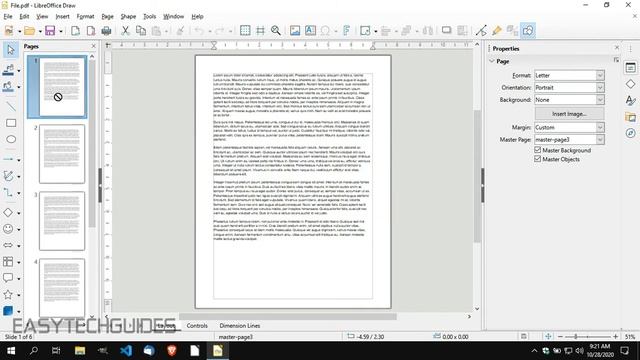Click the Shadow toggle icon
The height and width of the screenshot is (360, 640).
point(447,31)
